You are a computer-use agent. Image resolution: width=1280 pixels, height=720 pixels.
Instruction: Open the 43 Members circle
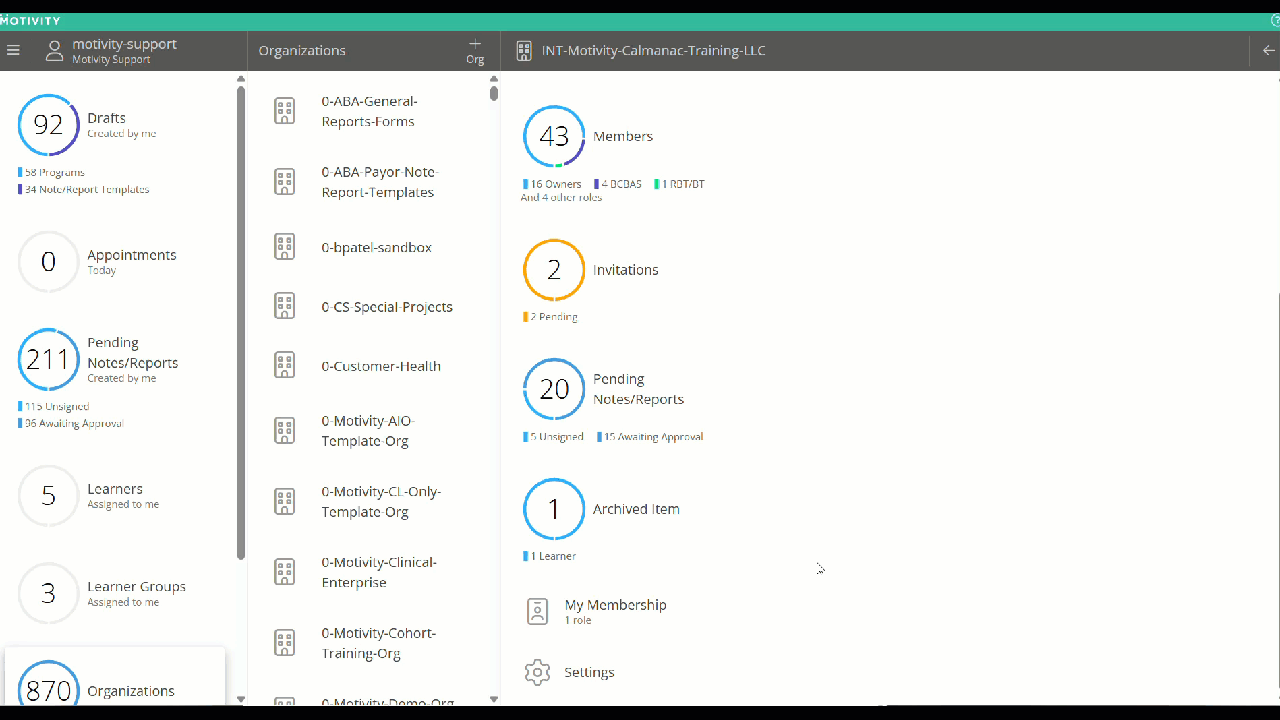tap(554, 137)
